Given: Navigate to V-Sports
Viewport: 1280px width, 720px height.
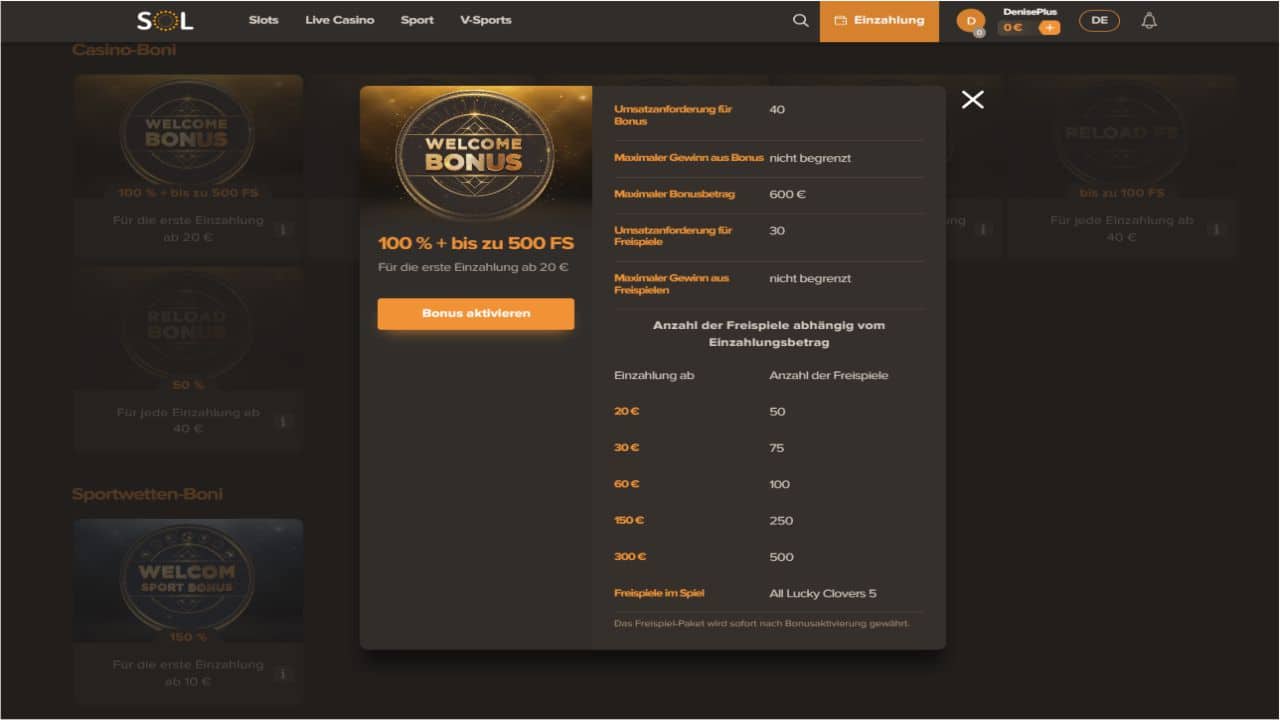Looking at the screenshot, I should pyautogui.click(x=486, y=20).
